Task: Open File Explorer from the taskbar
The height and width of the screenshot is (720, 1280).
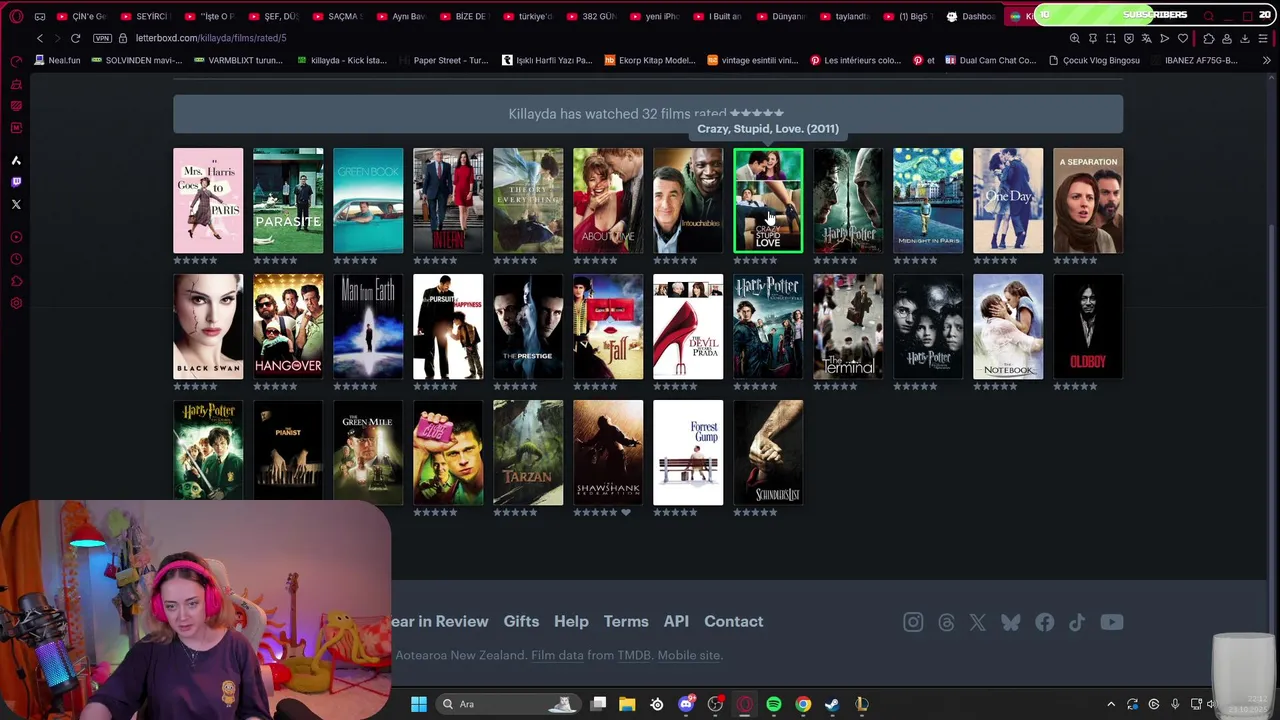Action: (627, 704)
